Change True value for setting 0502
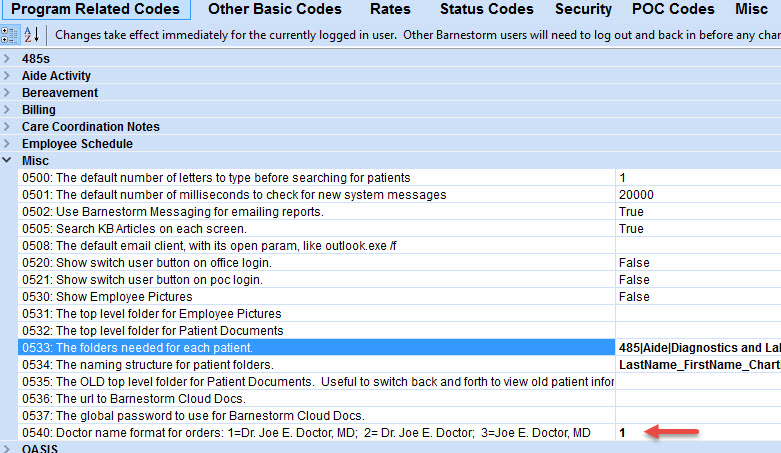Image resolution: width=781 pixels, height=453 pixels. click(x=698, y=211)
